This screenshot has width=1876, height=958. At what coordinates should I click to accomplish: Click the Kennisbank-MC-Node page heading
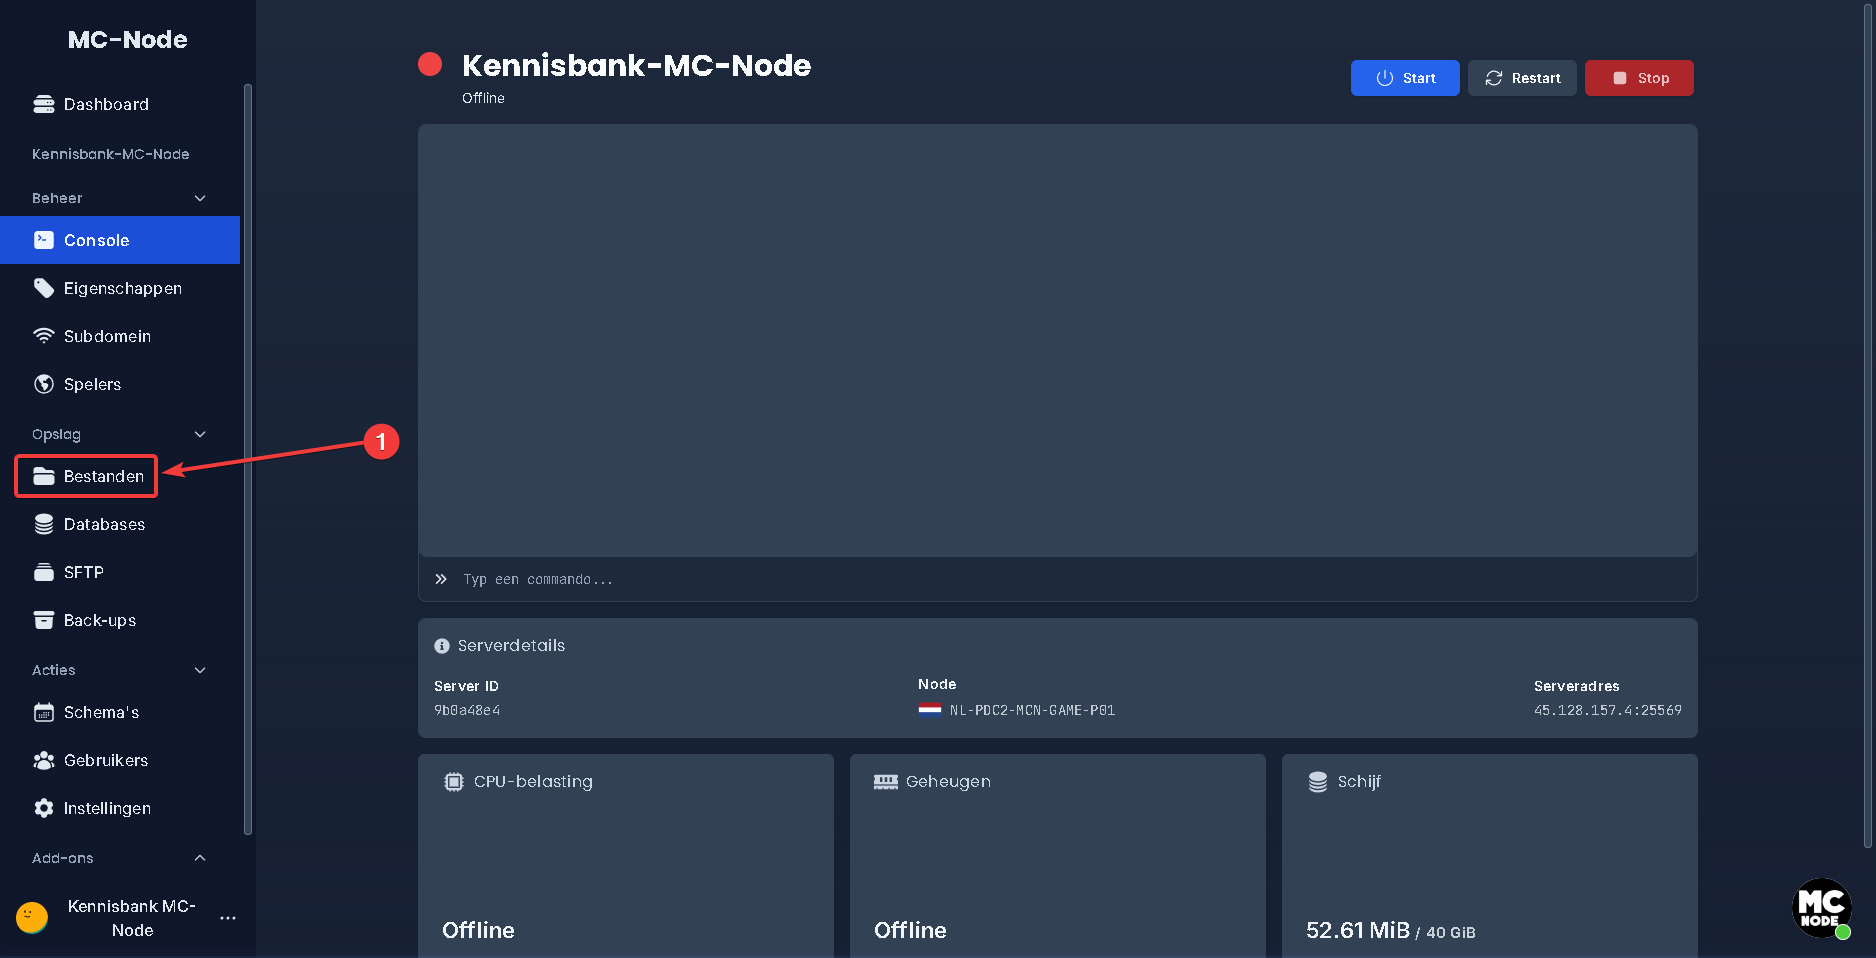tap(636, 65)
